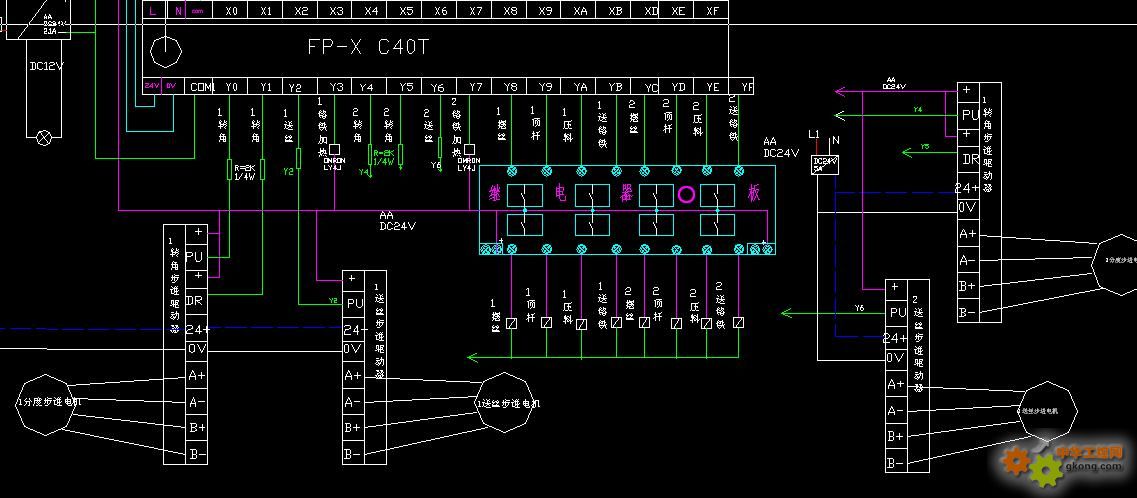The width and height of the screenshot is (1137, 498).
Task: Select the XA input terminal
Action: [x=580, y=11]
